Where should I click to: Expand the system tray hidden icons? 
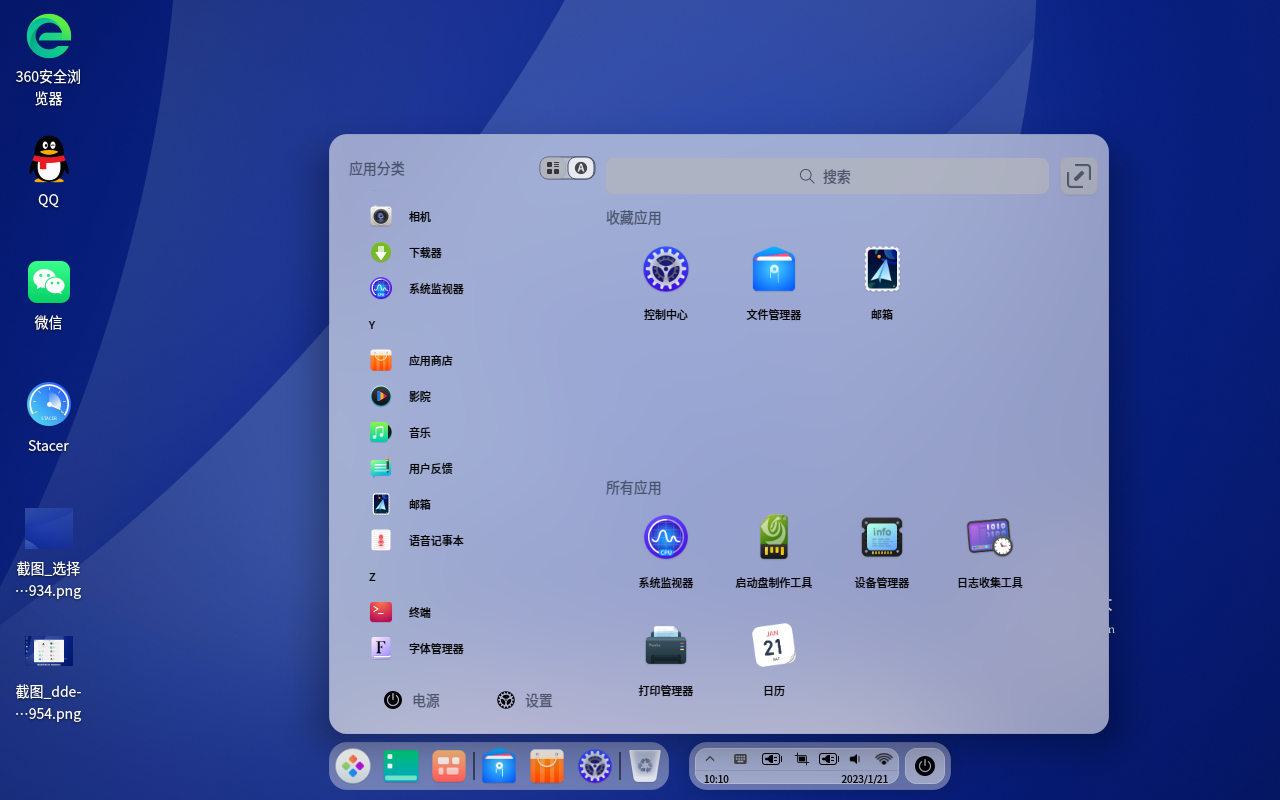tap(710, 758)
